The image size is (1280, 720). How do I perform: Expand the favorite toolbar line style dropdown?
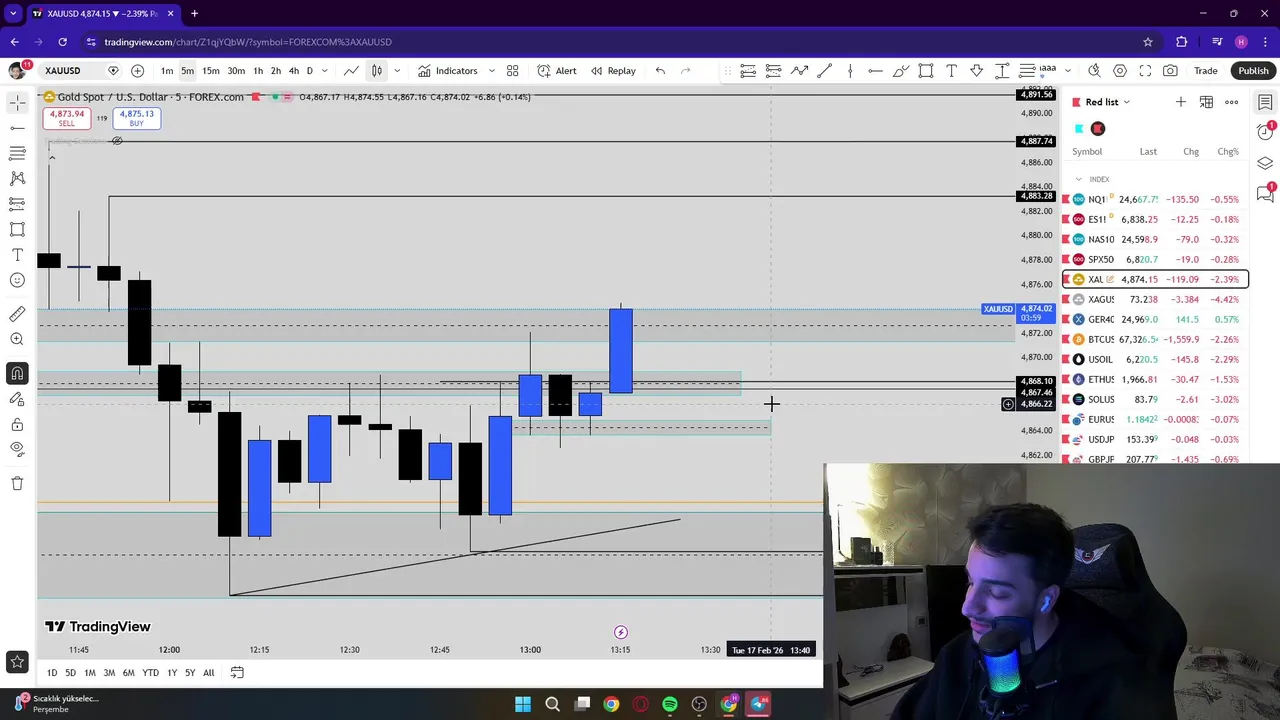click(x=1067, y=71)
